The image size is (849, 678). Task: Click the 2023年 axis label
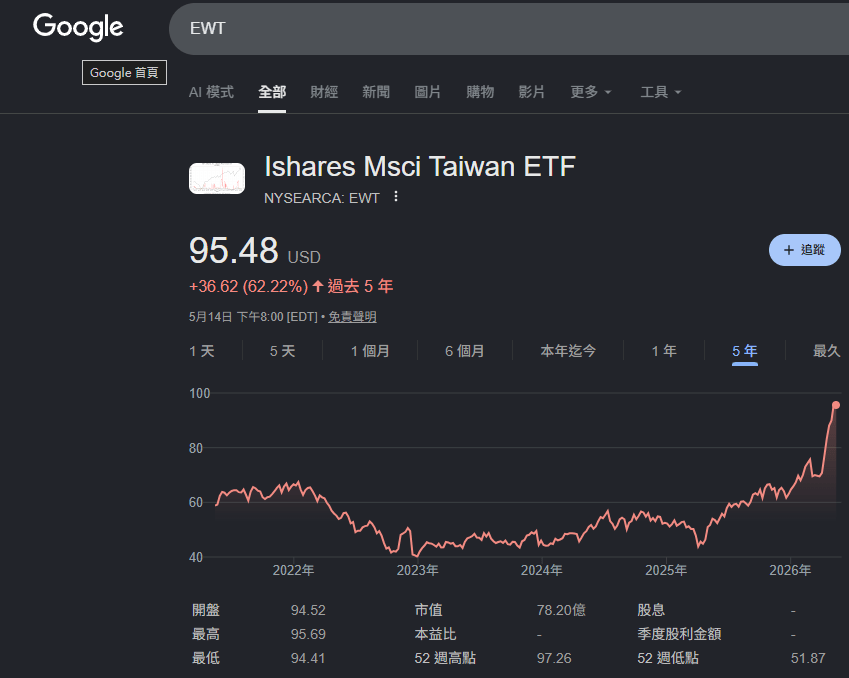[x=417, y=570]
